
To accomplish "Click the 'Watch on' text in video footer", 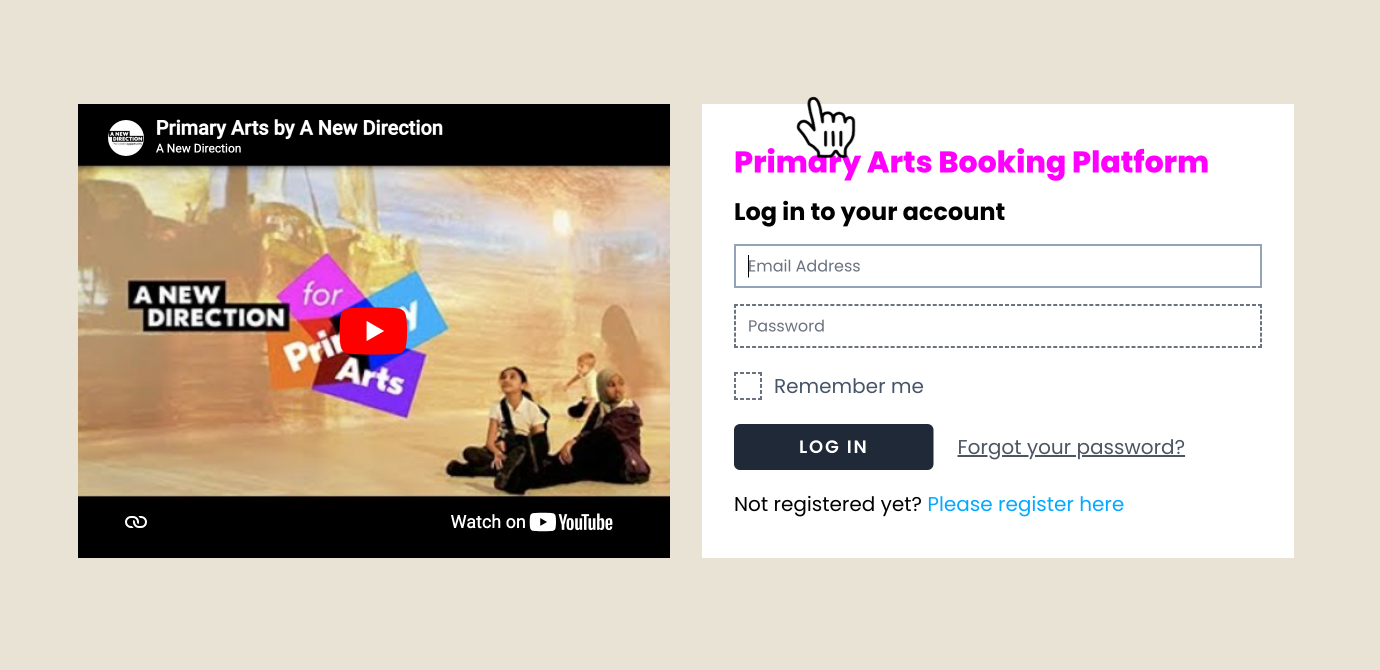I will 487,522.
